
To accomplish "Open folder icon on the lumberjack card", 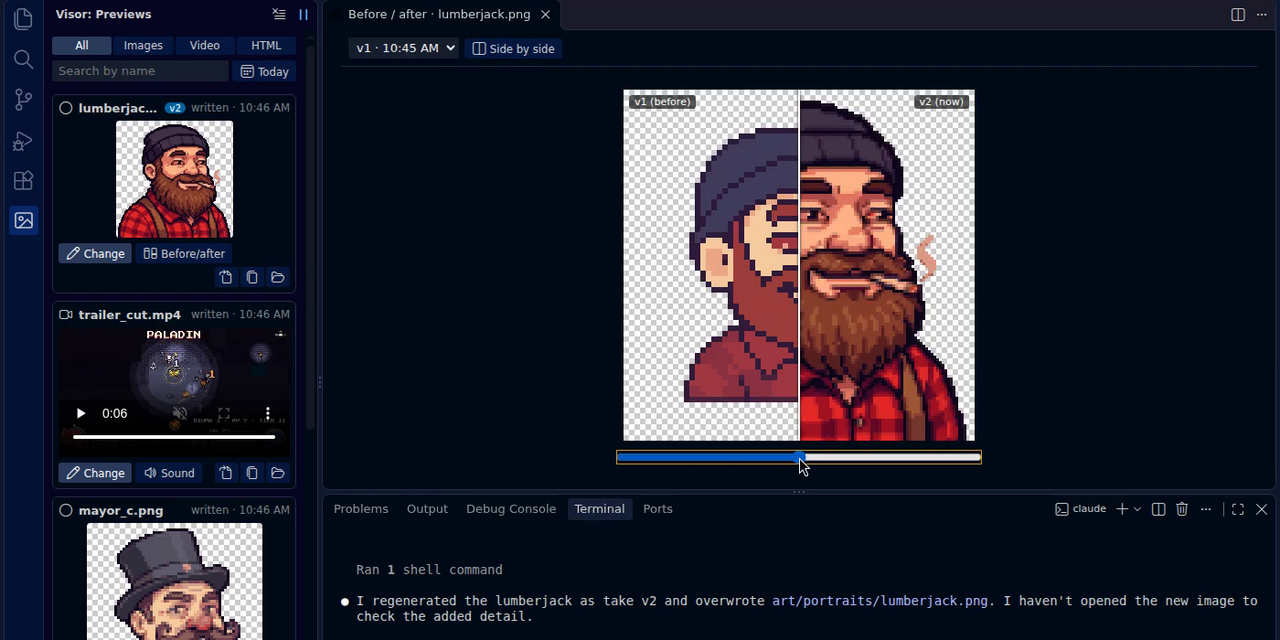I will click(x=278, y=277).
